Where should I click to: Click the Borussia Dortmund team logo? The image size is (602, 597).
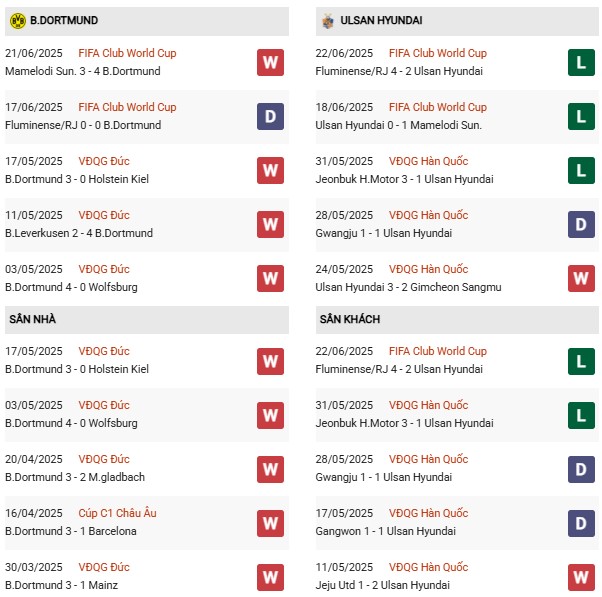pyautogui.click(x=16, y=20)
